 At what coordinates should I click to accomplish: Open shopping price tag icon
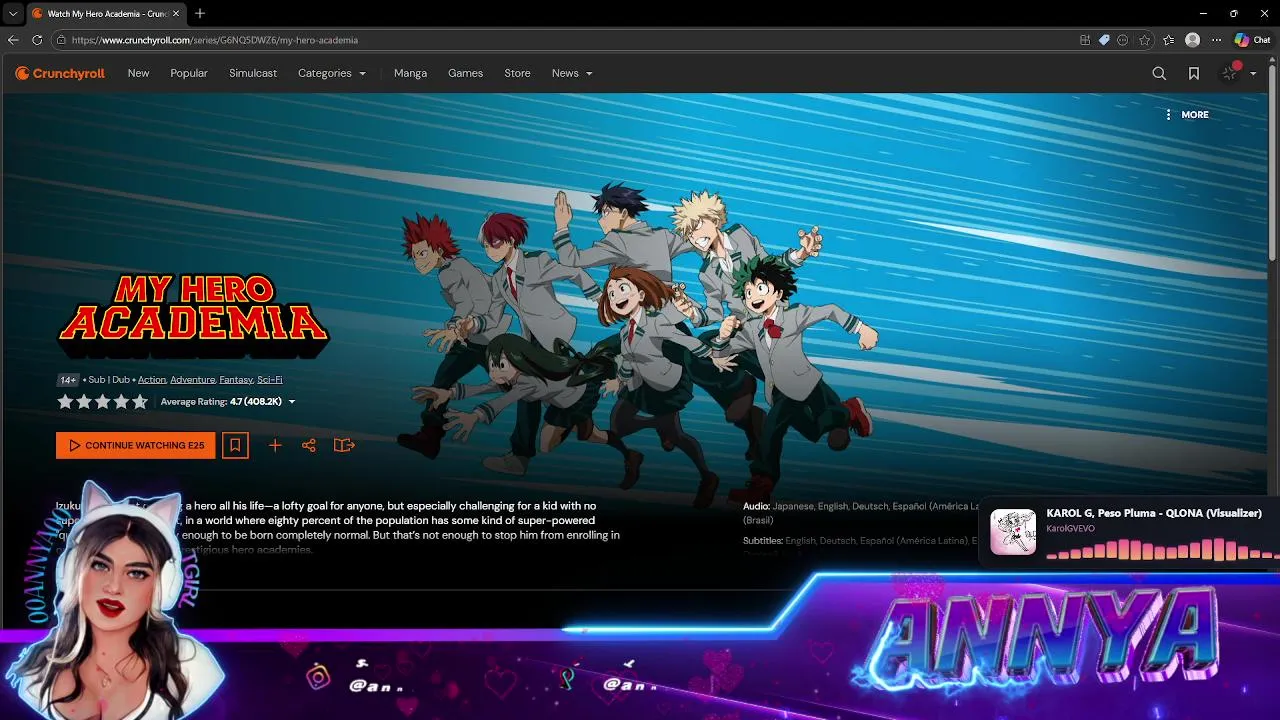coord(1104,40)
